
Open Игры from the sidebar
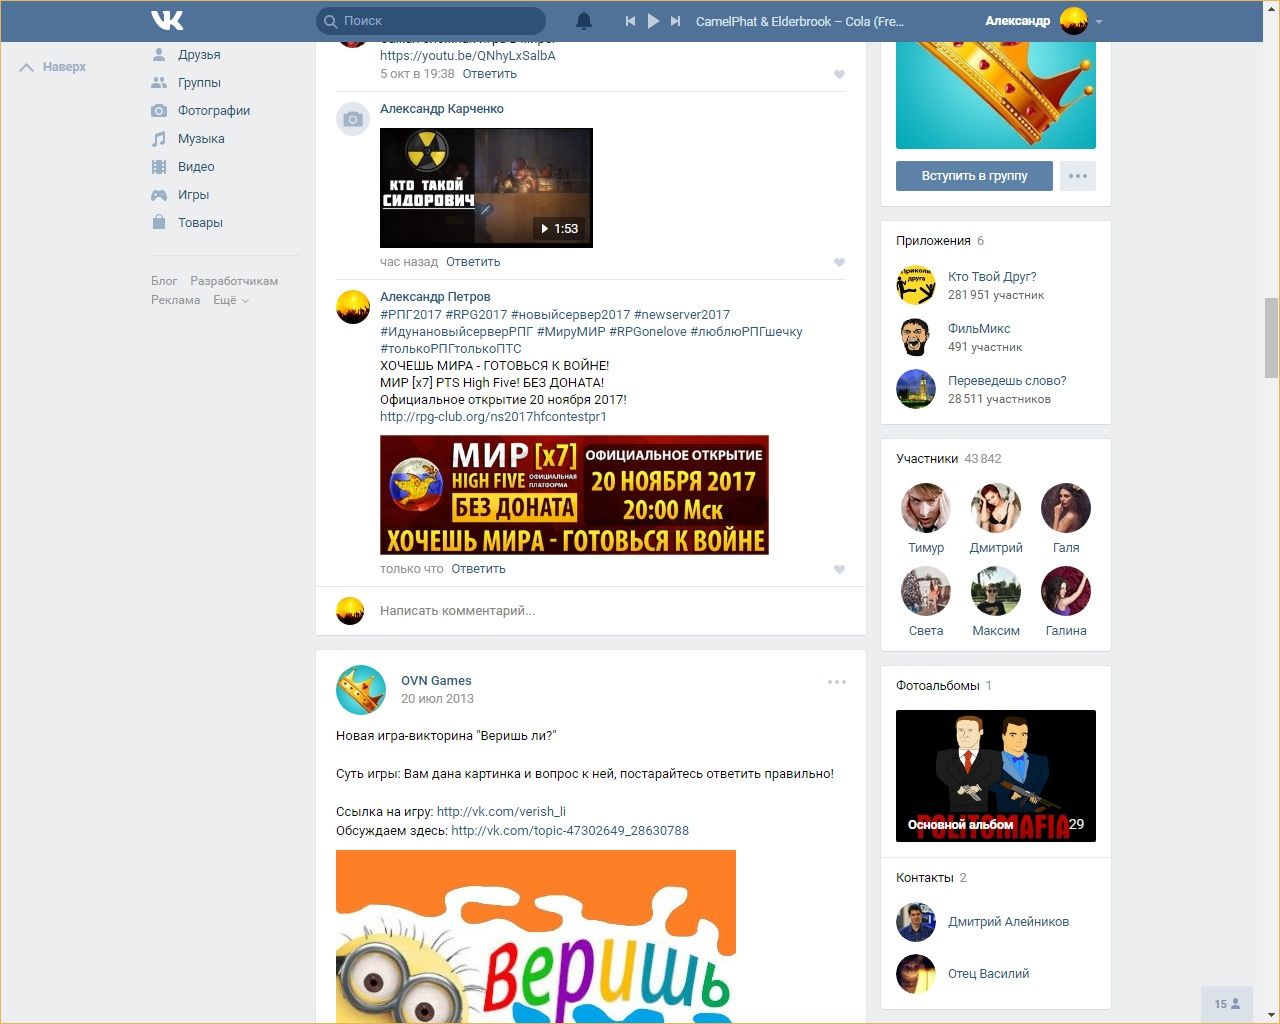click(193, 195)
